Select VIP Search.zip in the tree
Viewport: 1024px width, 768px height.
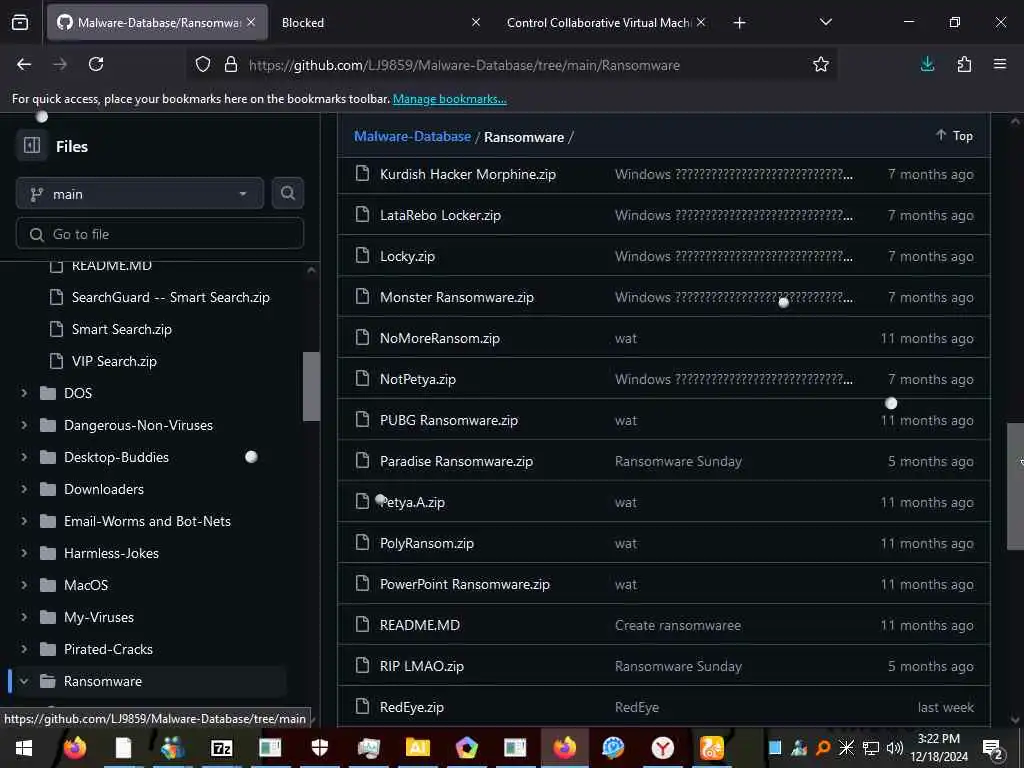[114, 361]
